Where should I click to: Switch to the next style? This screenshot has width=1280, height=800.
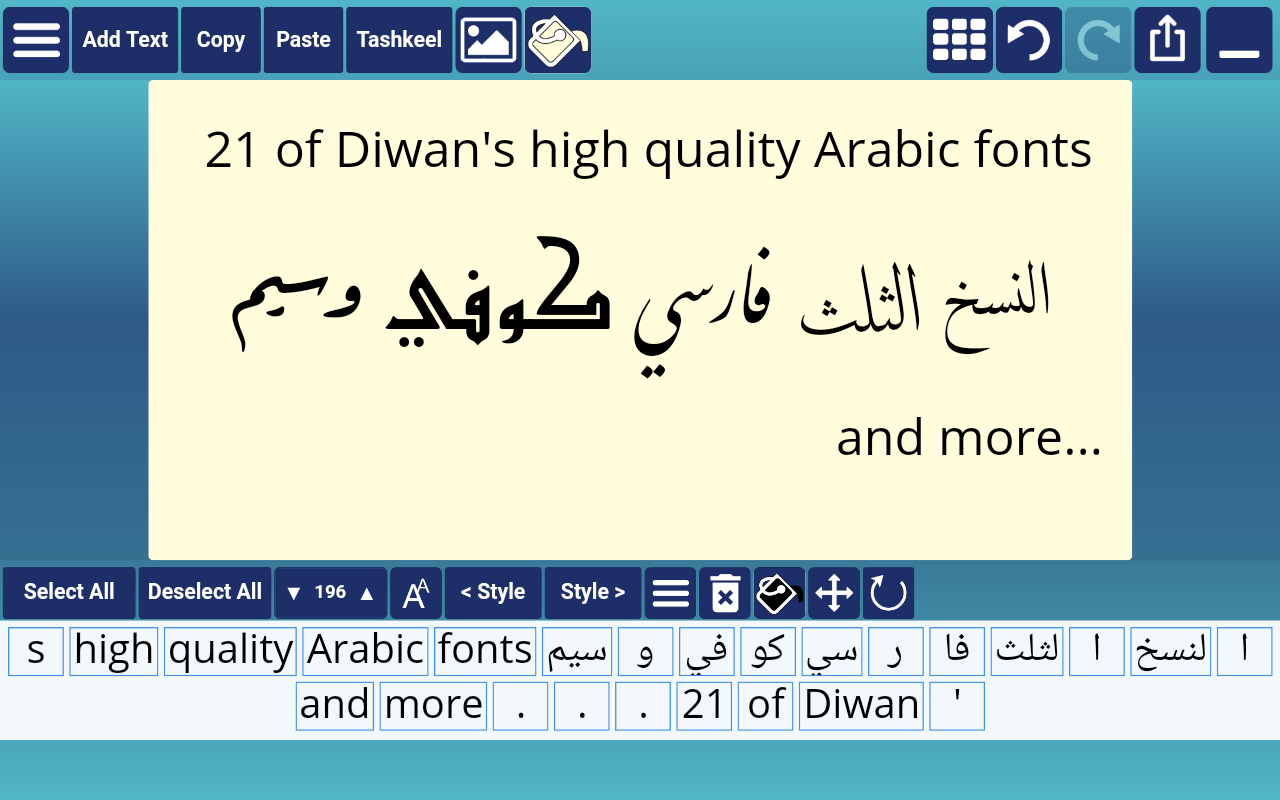pos(593,593)
